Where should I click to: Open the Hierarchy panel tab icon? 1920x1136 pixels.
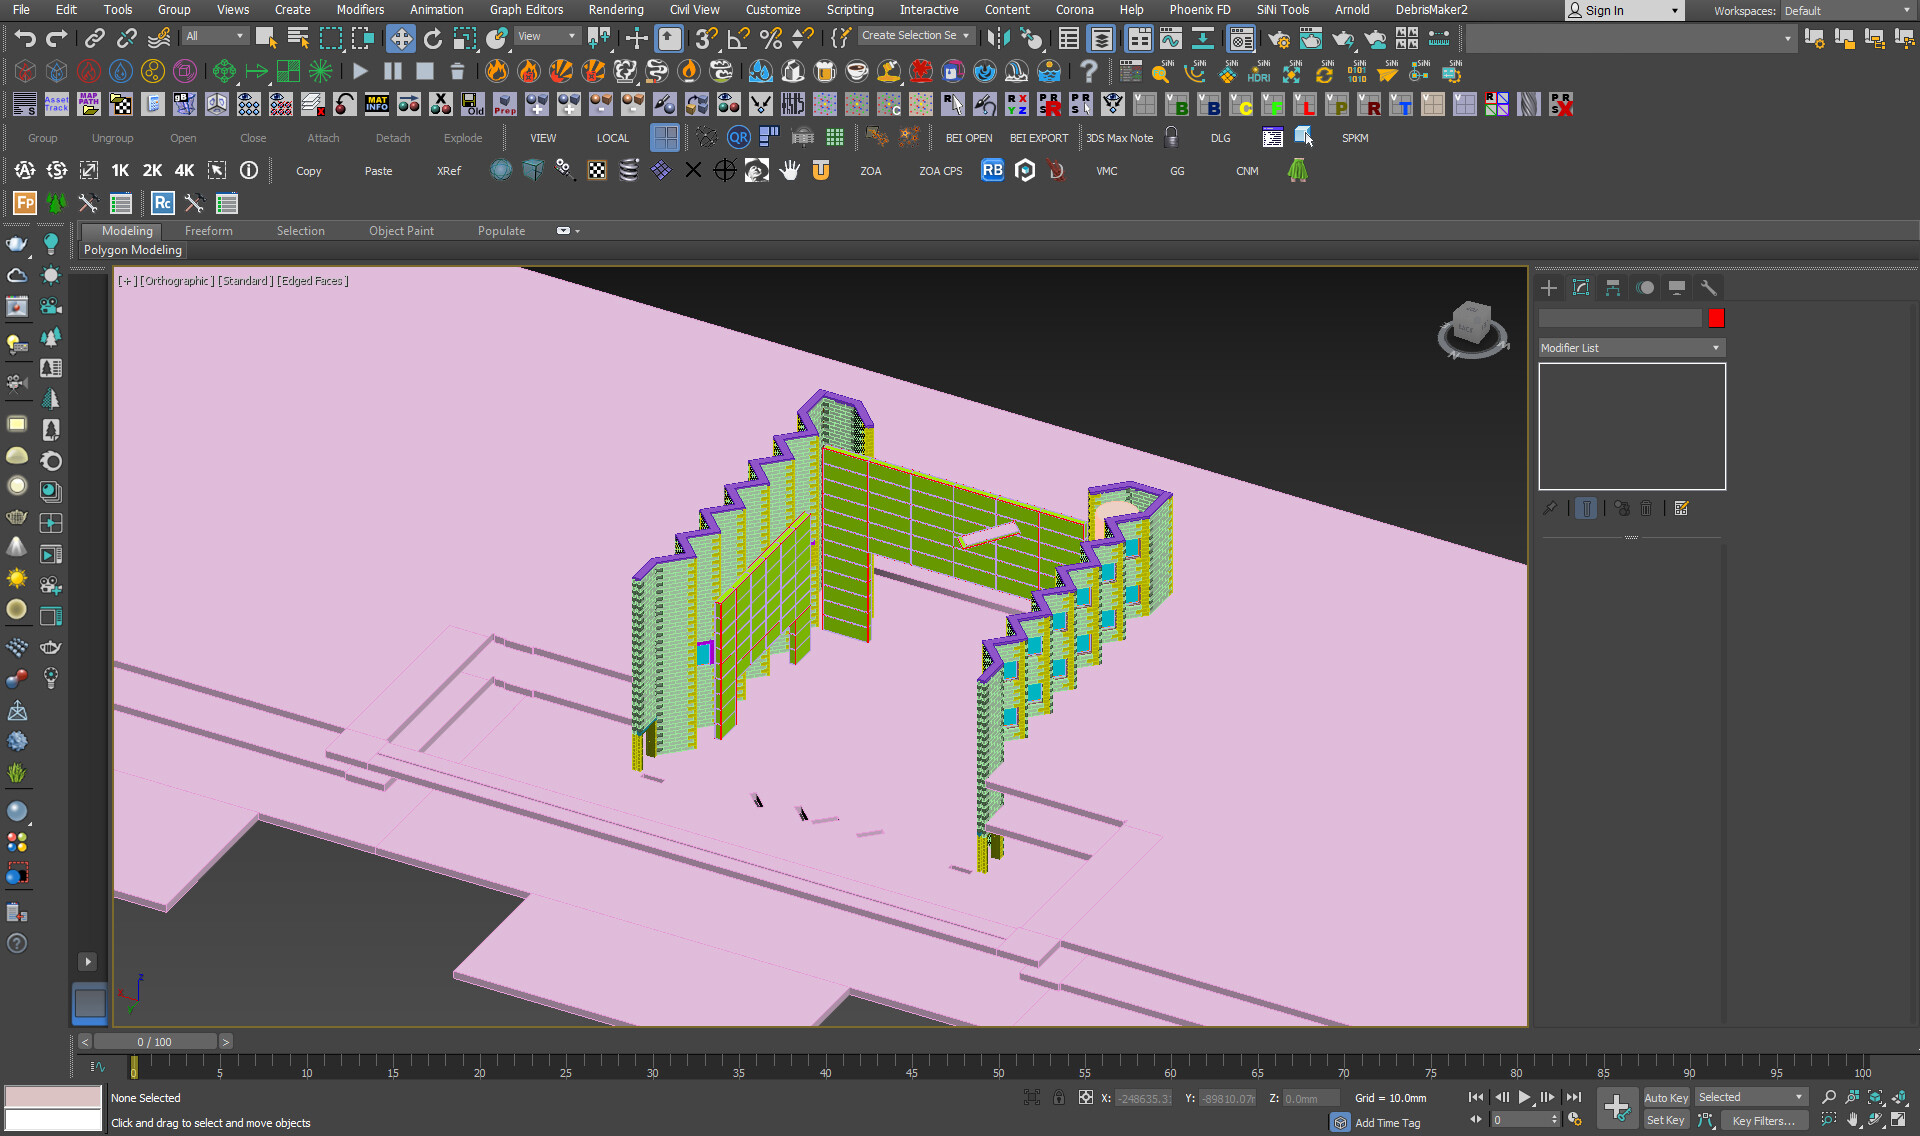point(1613,288)
